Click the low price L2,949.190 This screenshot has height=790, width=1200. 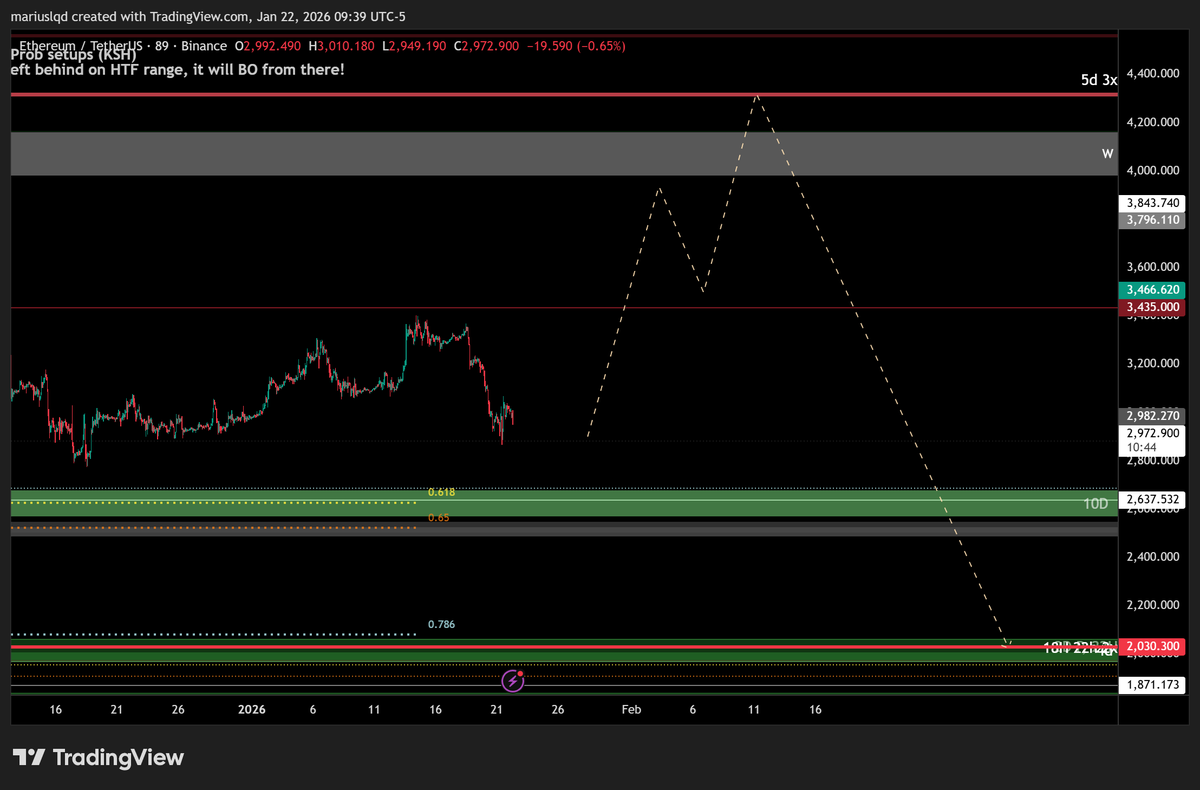pyautogui.click(x=415, y=45)
